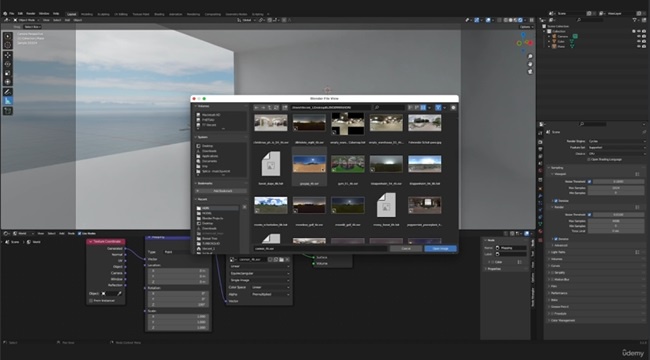Select the Transform tool in viewport toolbar
Screen dimensions: 650x360
(8, 82)
